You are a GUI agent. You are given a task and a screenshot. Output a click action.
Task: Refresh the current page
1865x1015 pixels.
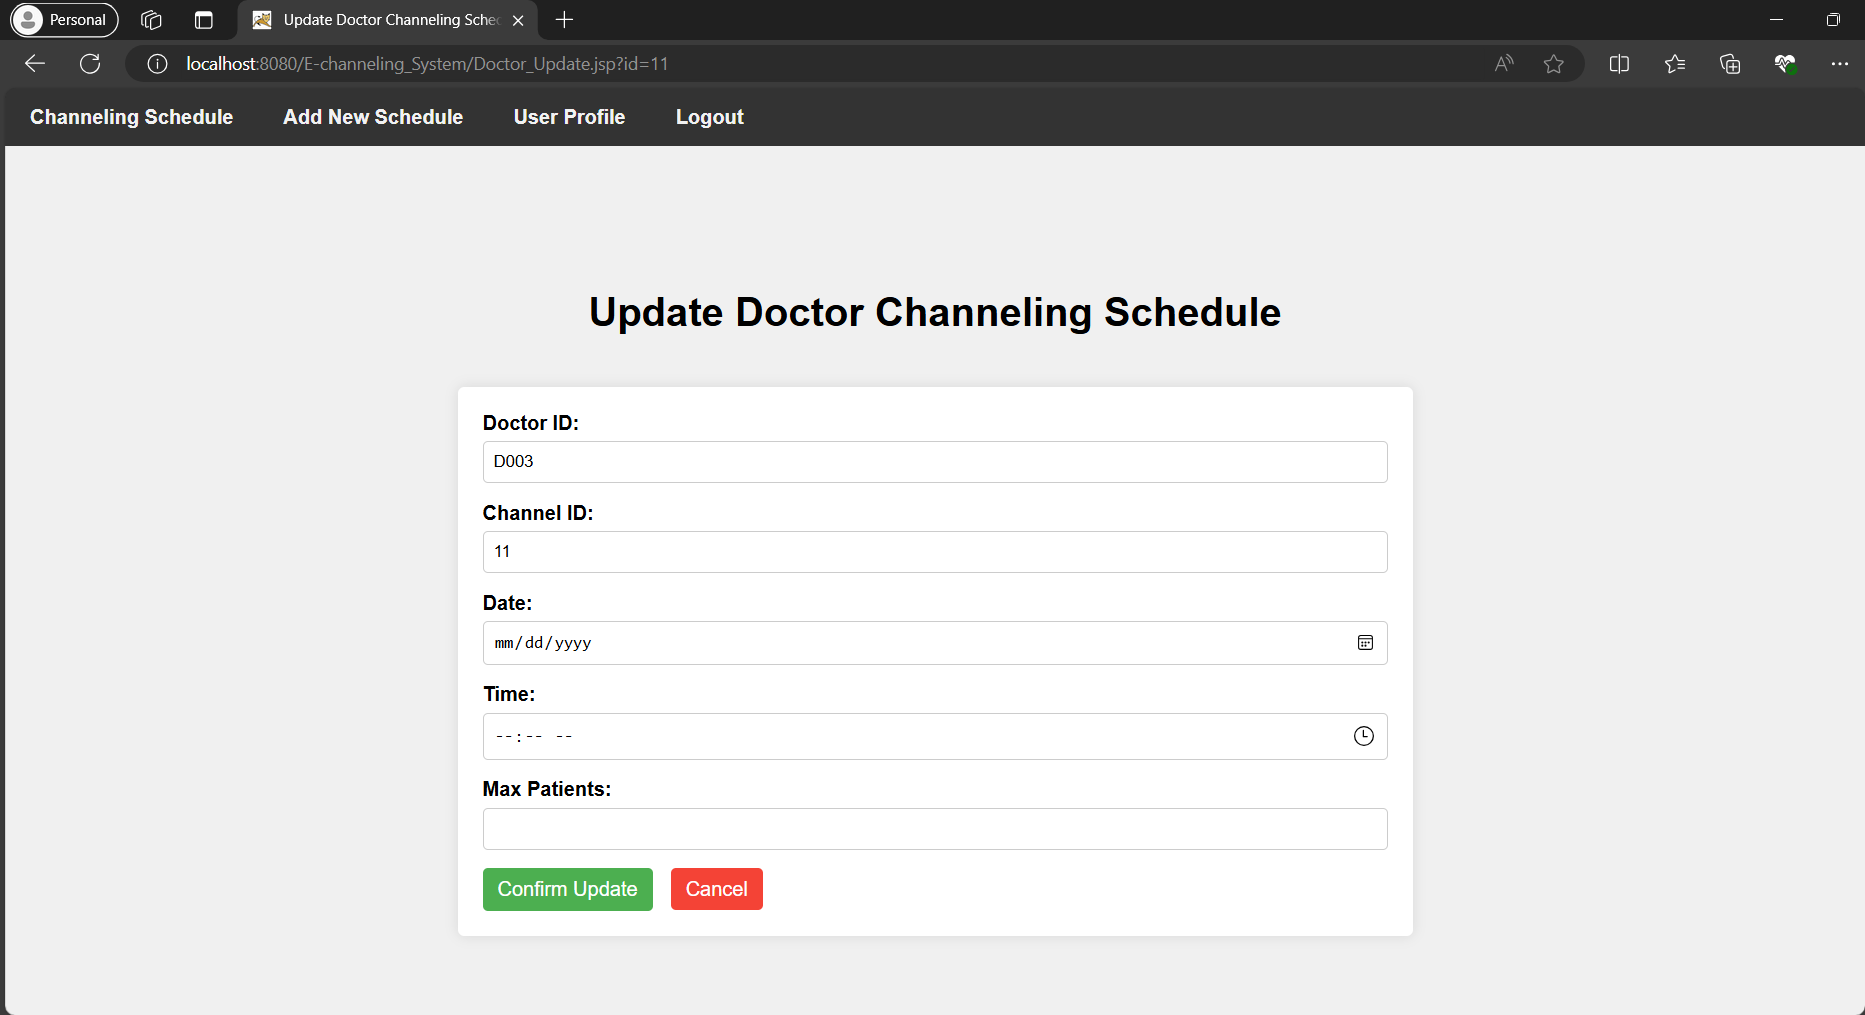click(x=90, y=64)
